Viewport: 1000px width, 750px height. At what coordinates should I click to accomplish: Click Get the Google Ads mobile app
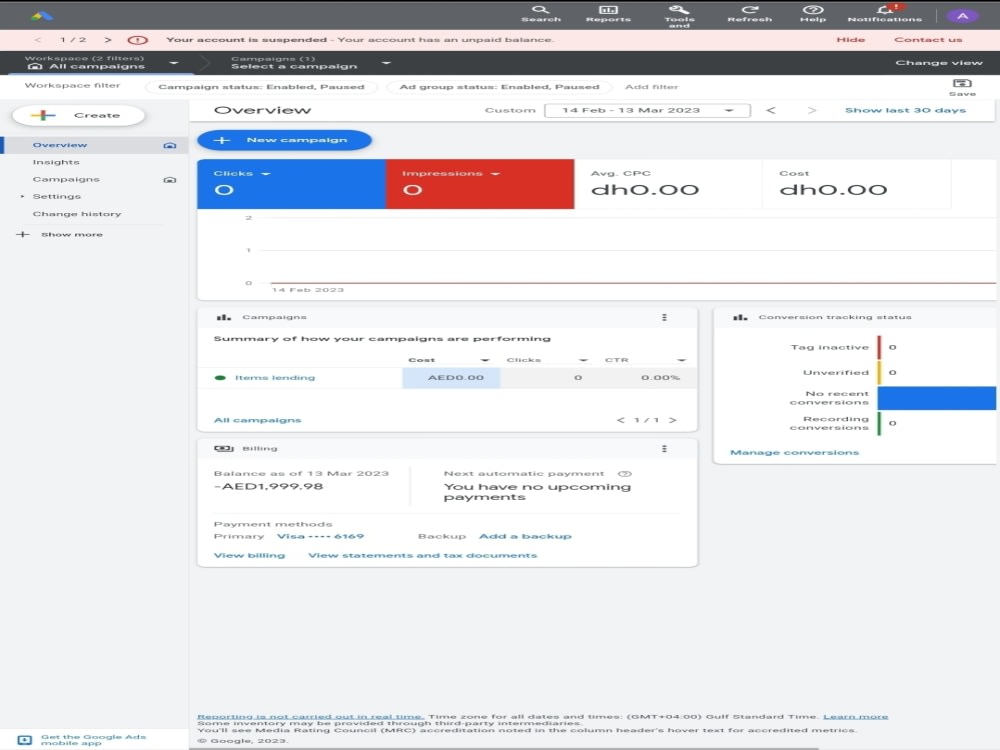[x=93, y=740]
